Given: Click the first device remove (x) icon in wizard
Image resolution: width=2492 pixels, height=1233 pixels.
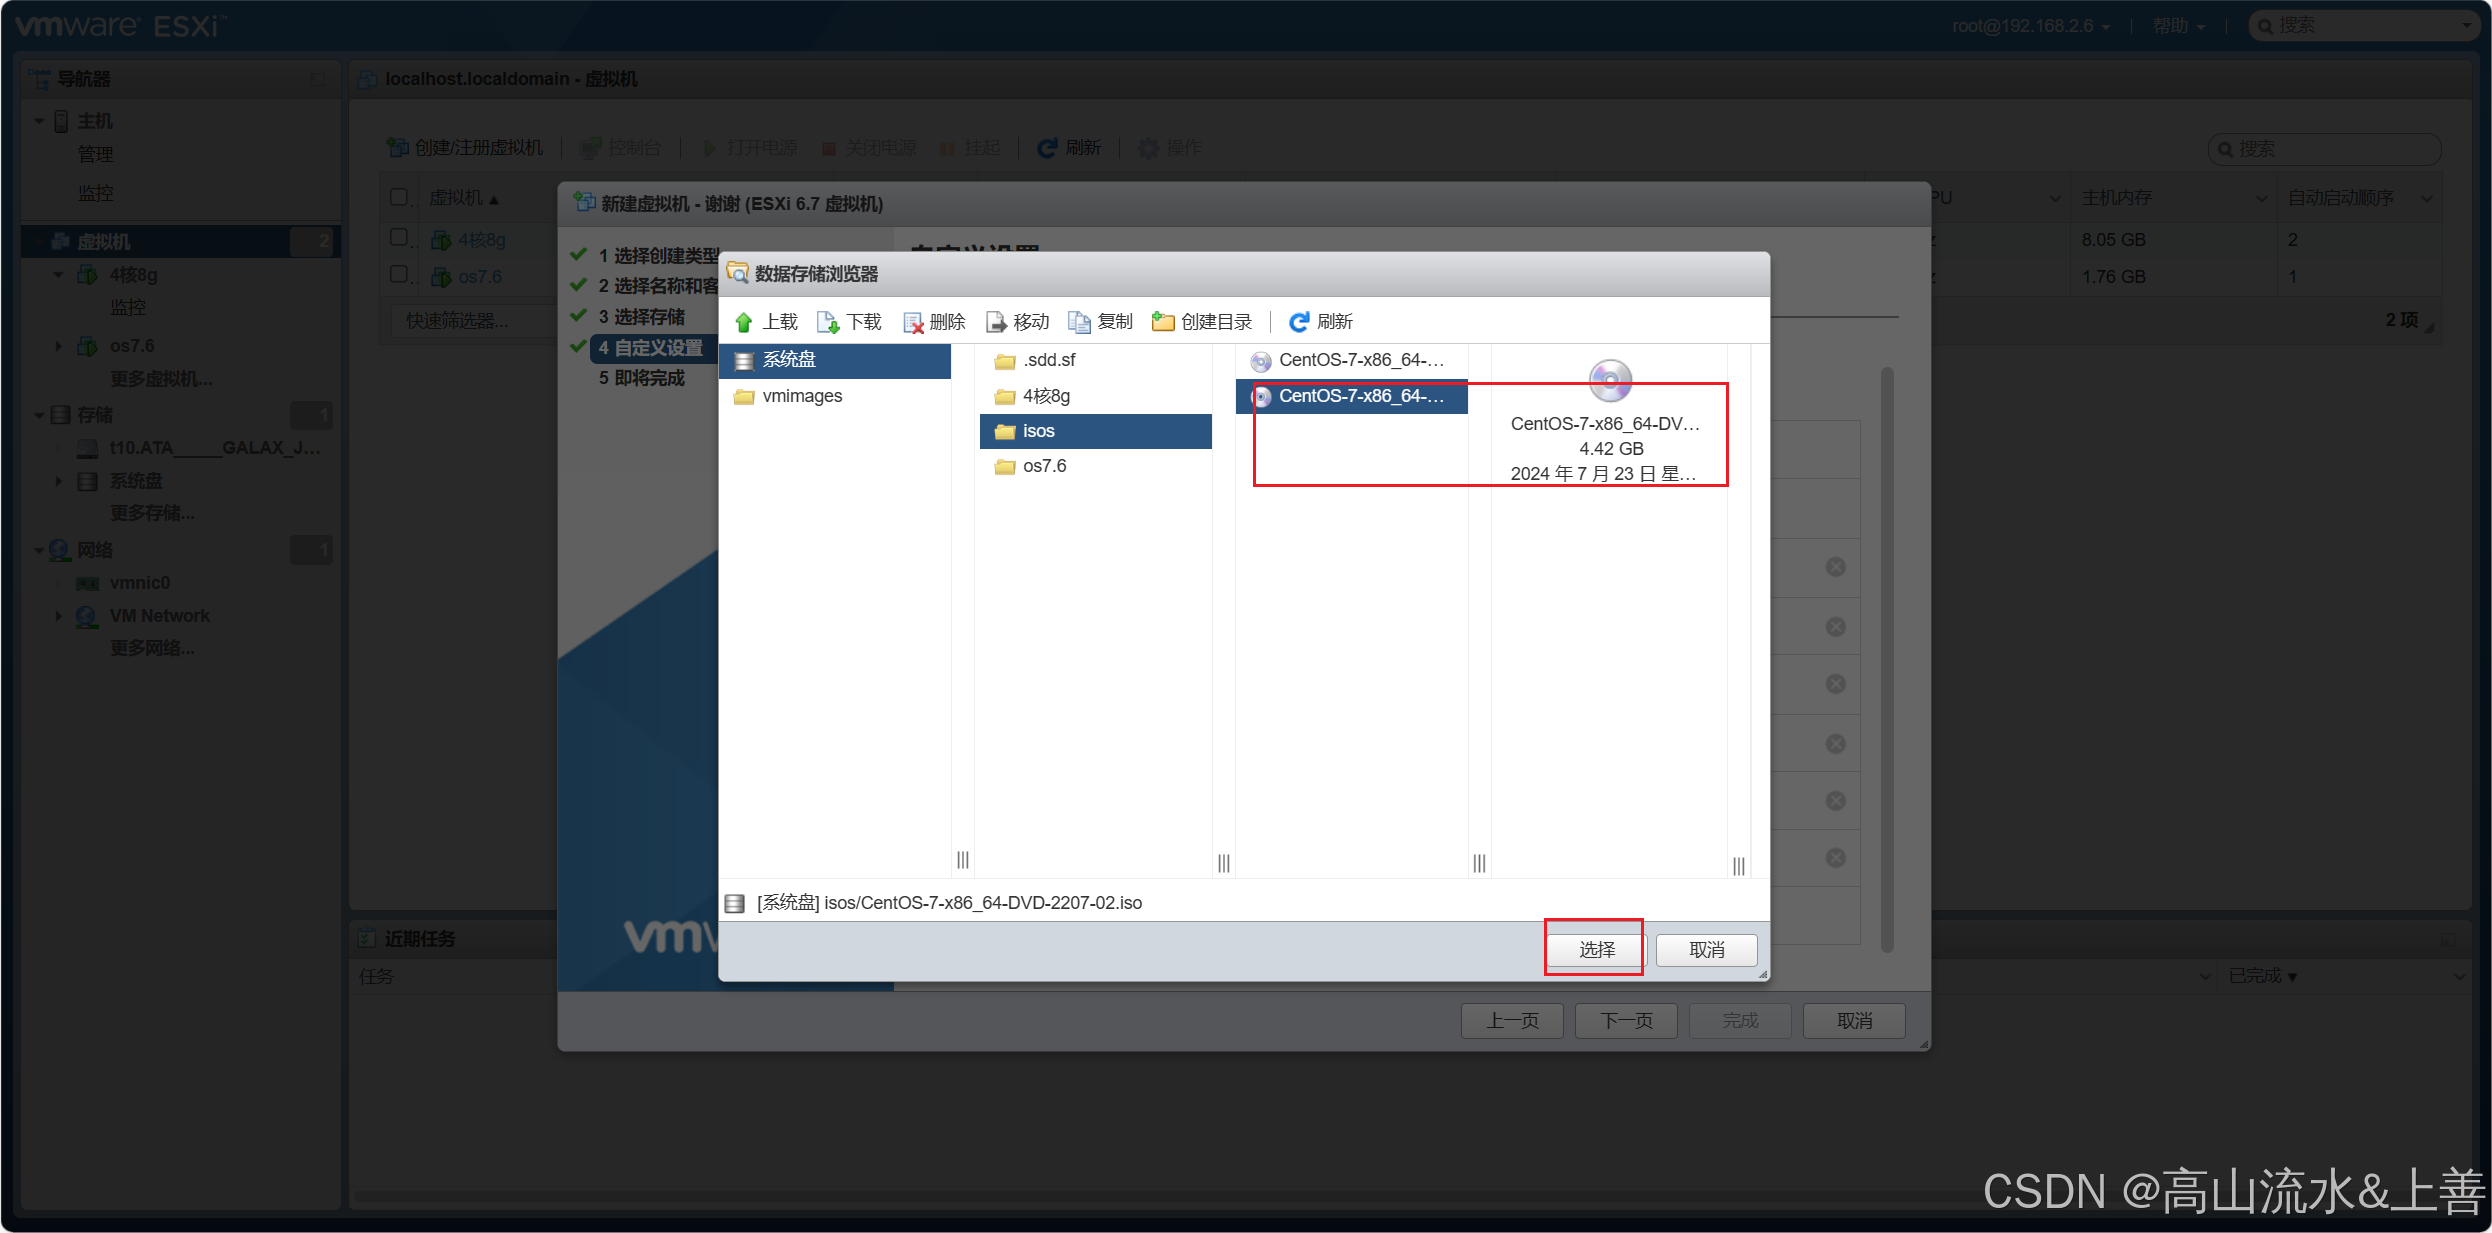Looking at the screenshot, I should 1836,567.
